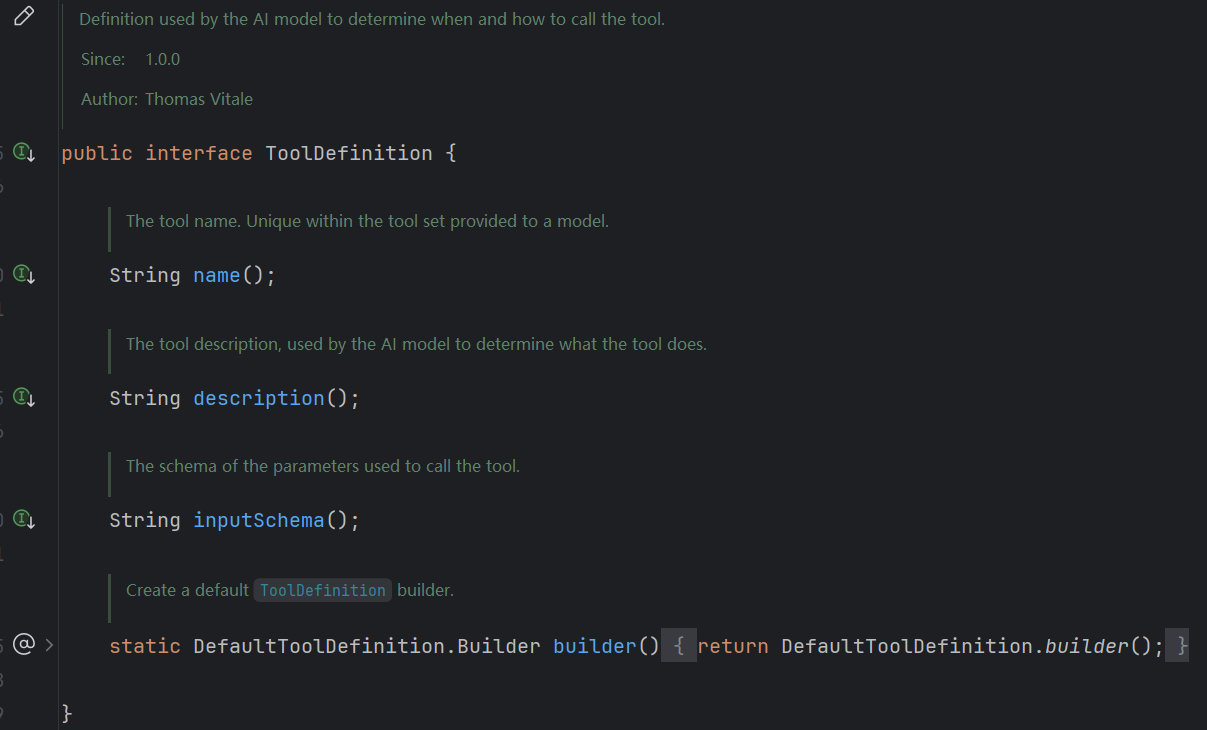
Task: Expand the folded builder() method using gutter chevron
Action: point(49,645)
